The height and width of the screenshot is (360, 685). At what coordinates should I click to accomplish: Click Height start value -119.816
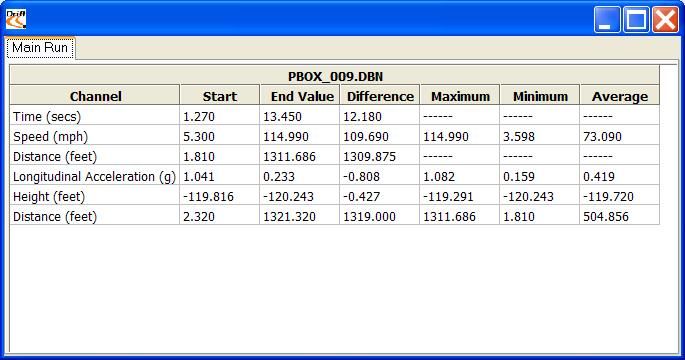pyautogui.click(x=208, y=197)
